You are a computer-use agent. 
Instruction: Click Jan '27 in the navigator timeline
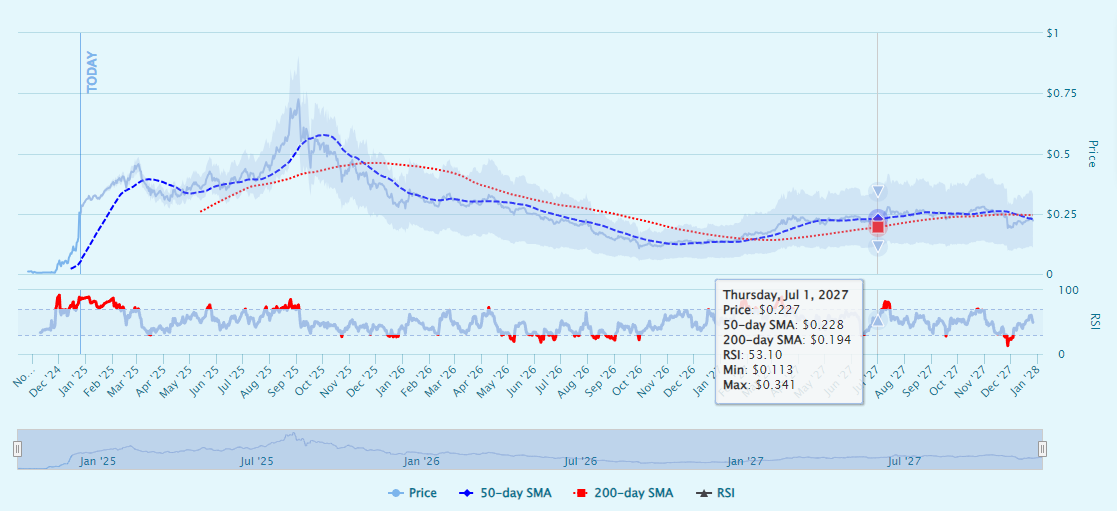click(746, 461)
